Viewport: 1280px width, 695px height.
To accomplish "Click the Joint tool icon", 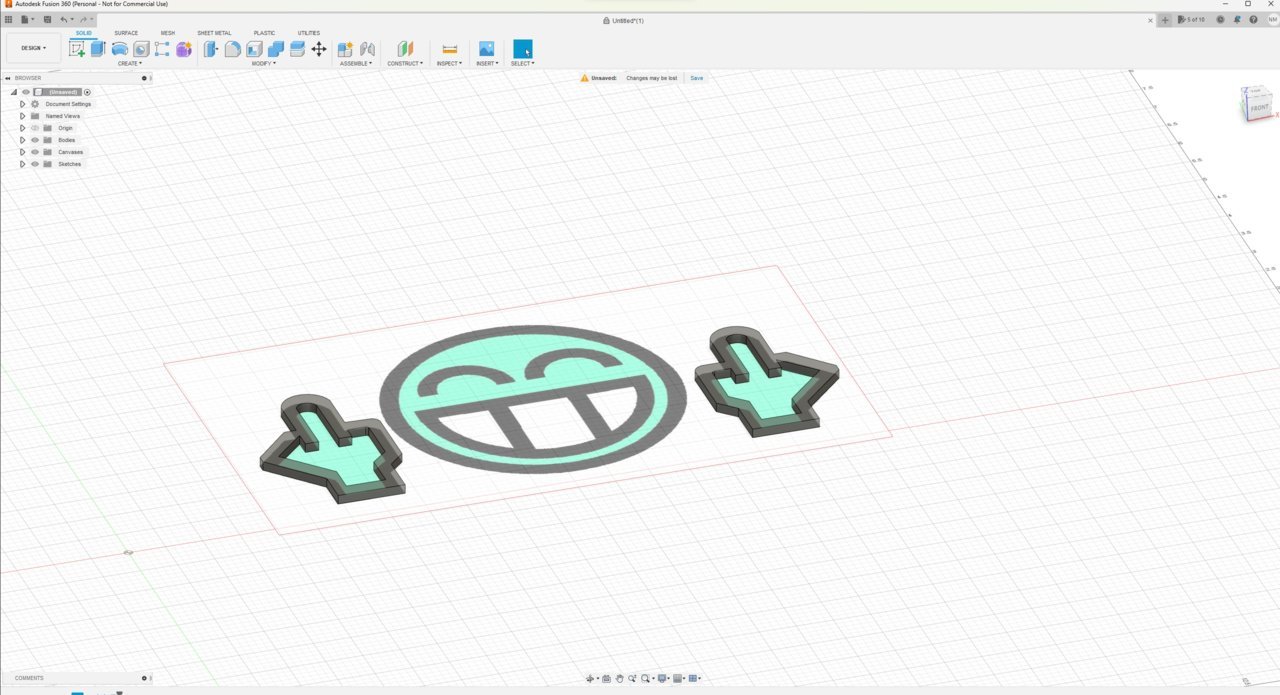I will pyautogui.click(x=367, y=49).
